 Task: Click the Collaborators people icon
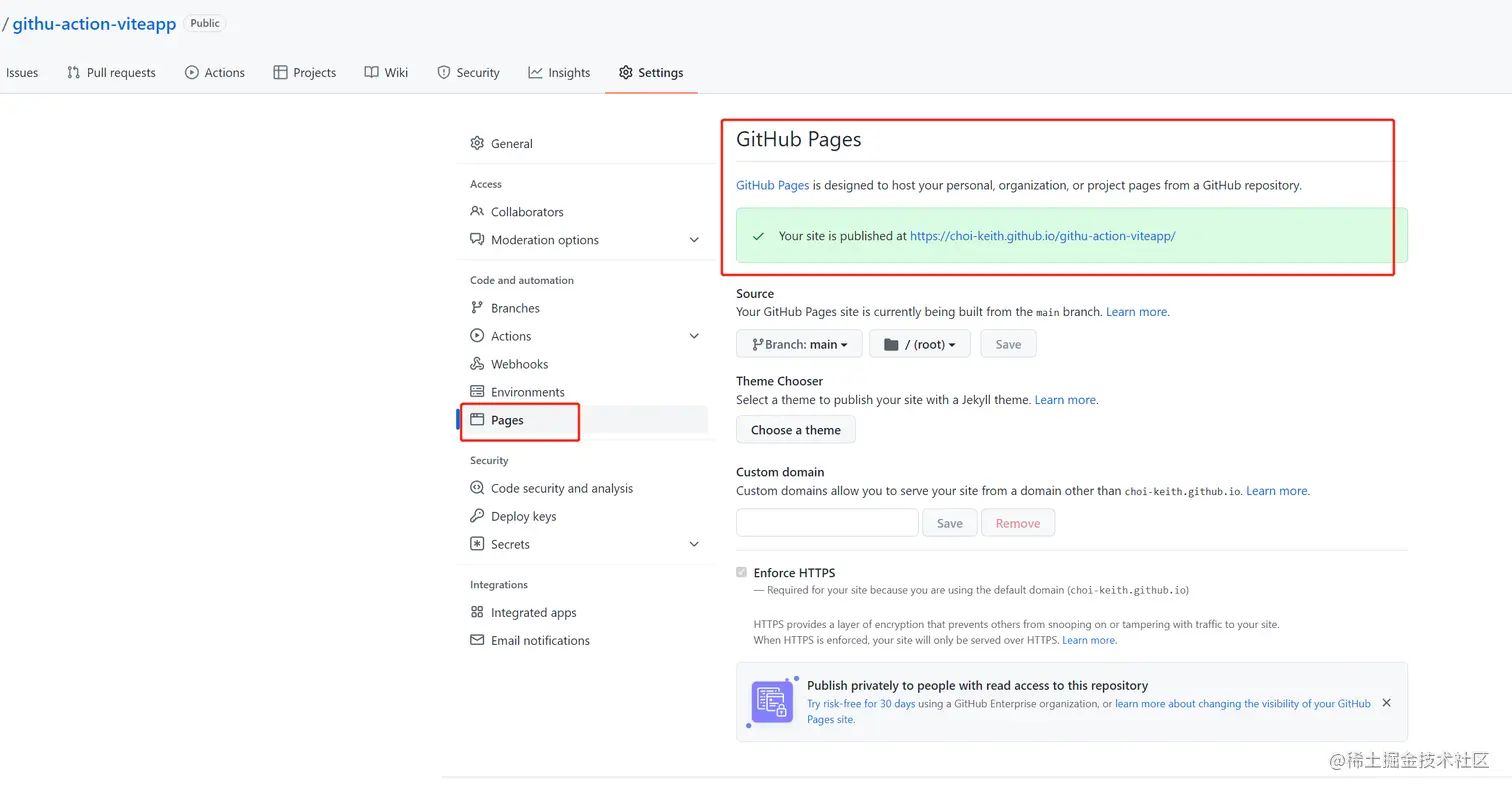pyautogui.click(x=477, y=211)
